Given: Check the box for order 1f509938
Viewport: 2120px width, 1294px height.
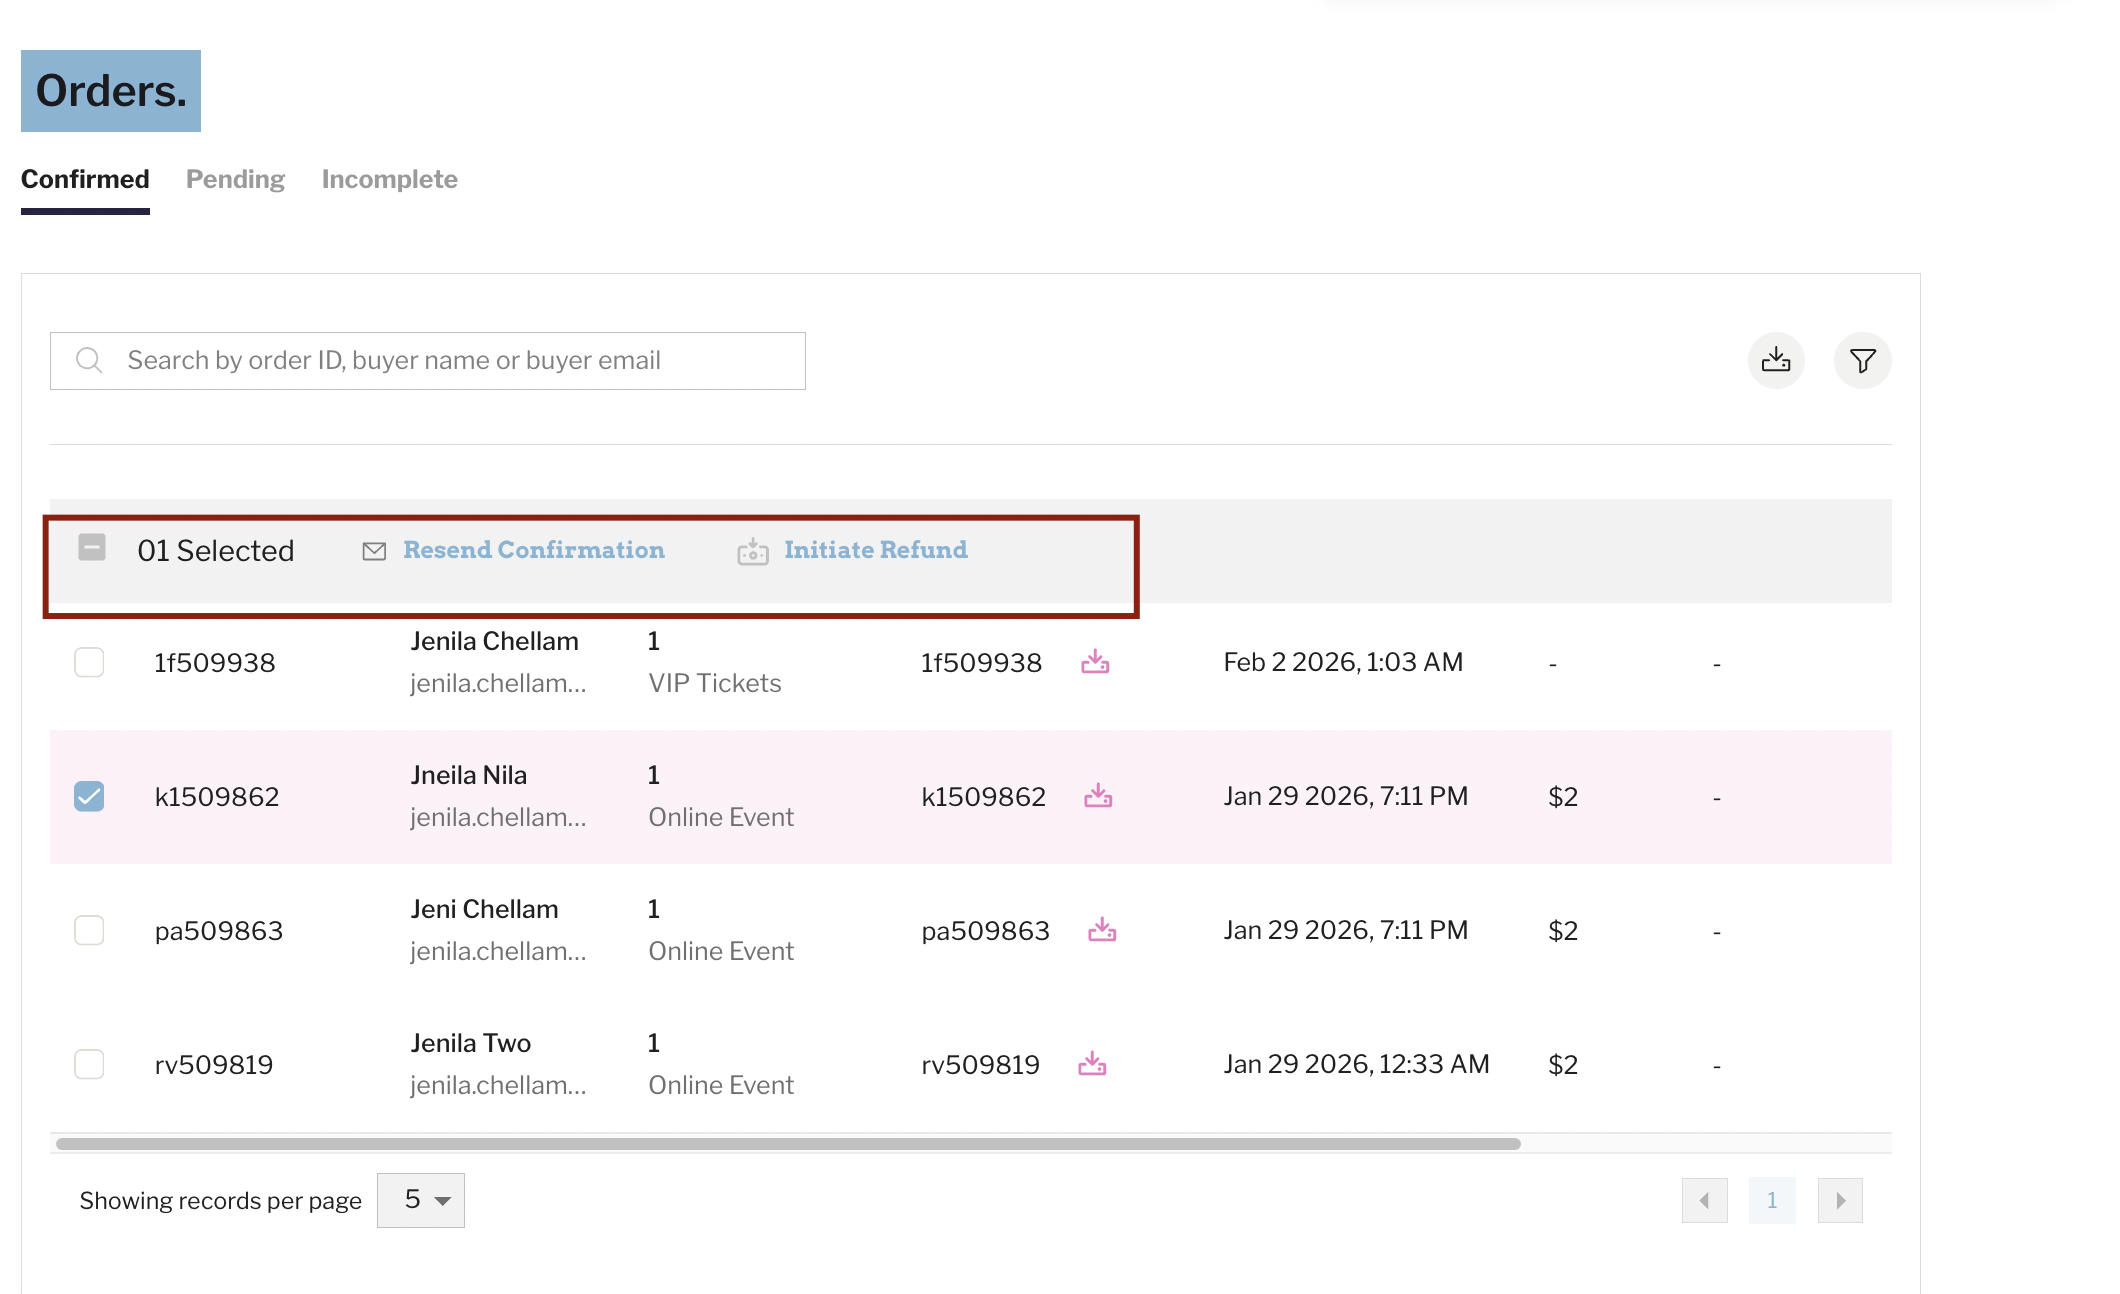Looking at the screenshot, I should coord(89,662).
